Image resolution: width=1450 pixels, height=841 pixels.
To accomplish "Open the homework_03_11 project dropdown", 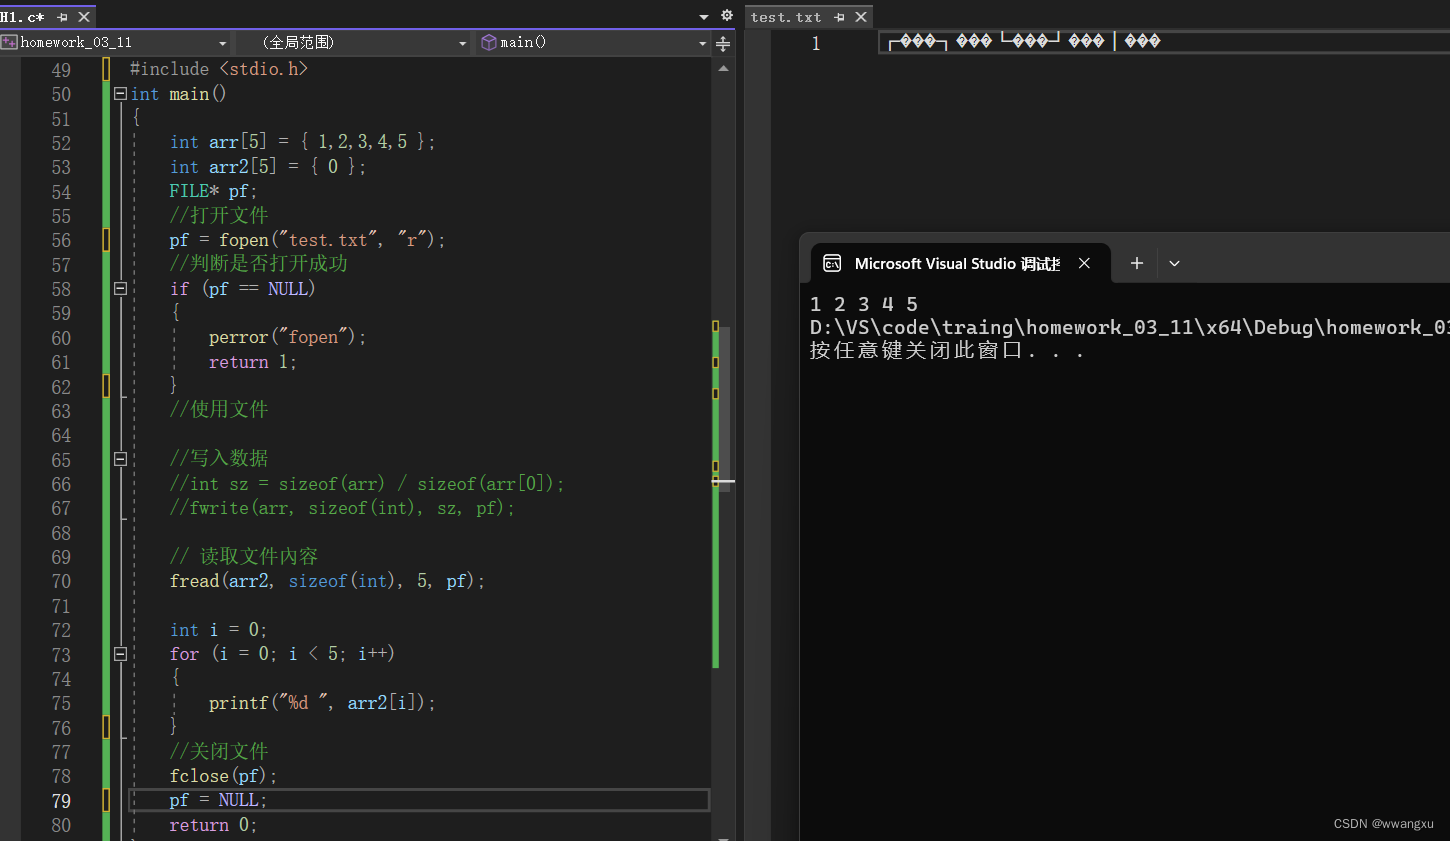I will coord(222,43).
